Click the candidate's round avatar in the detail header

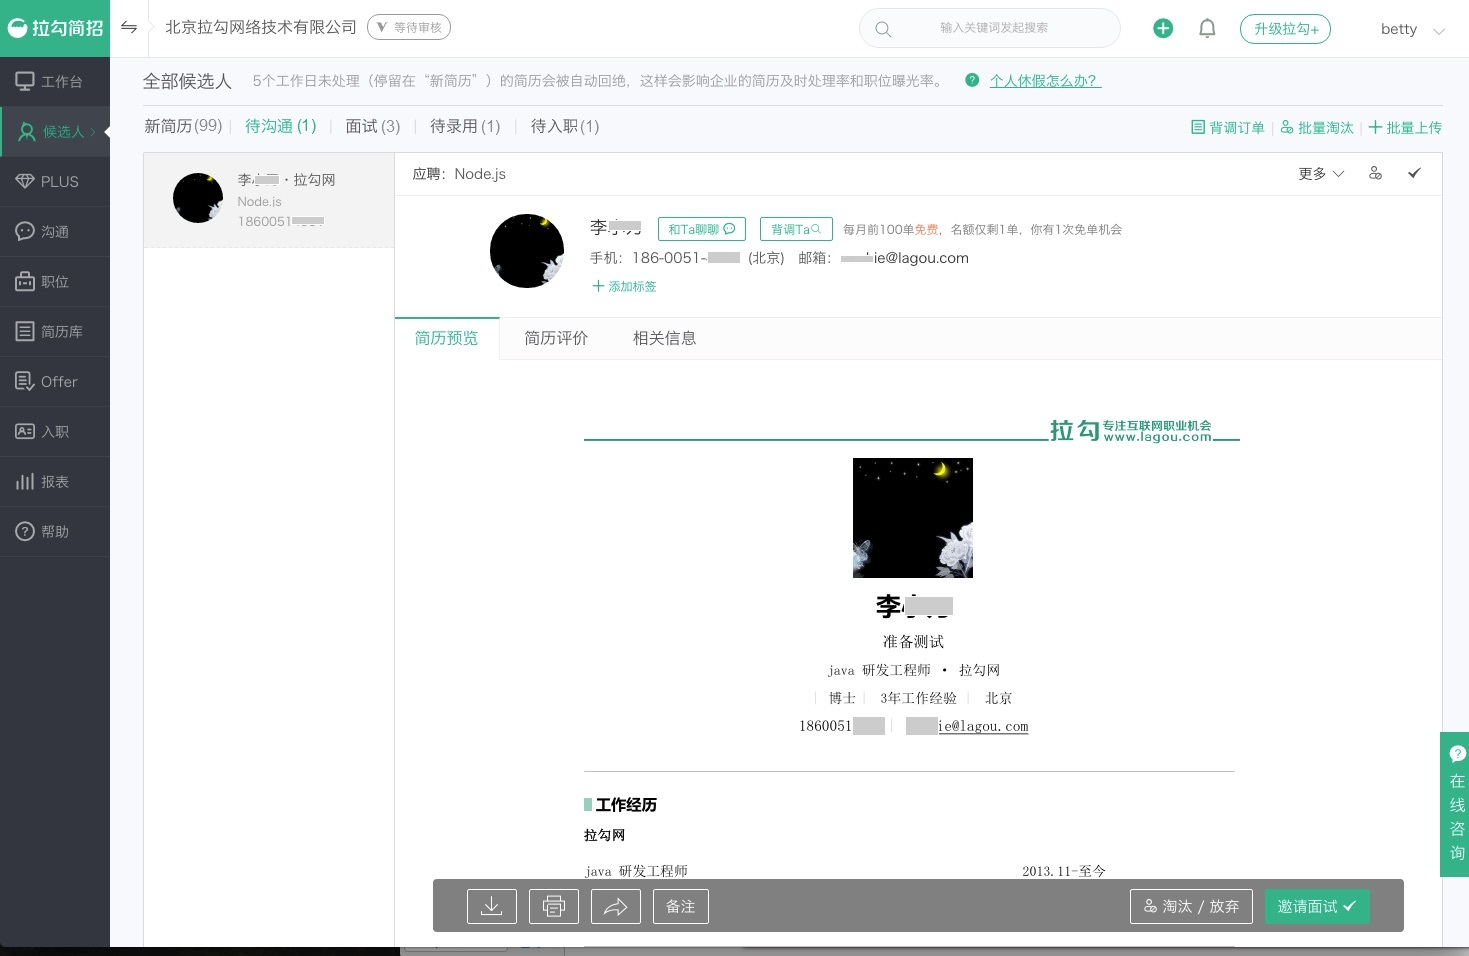pos(527,251)
